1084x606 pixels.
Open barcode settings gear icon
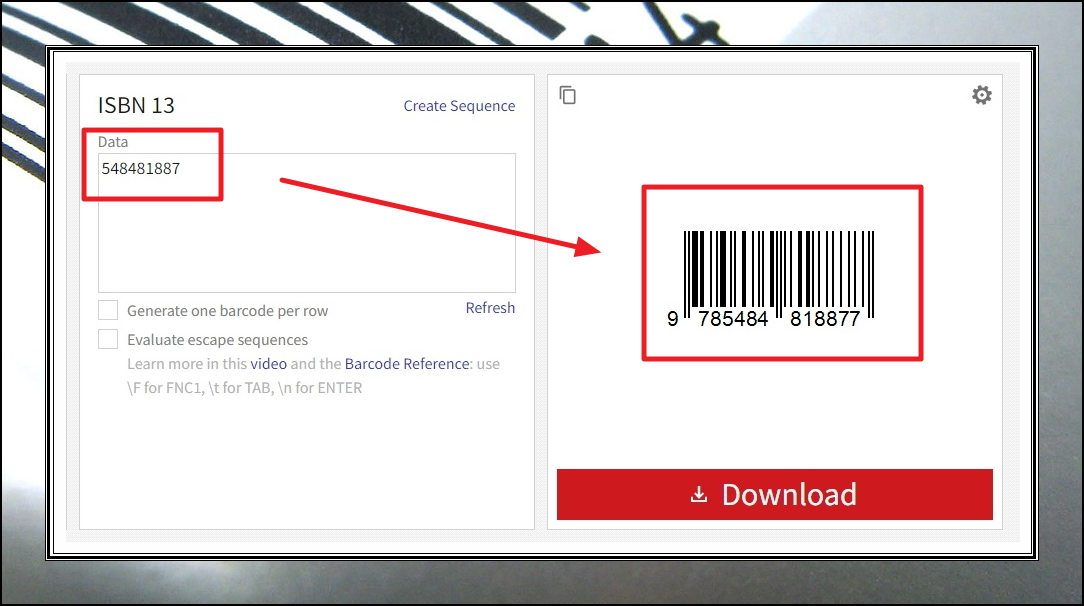[982, 95]
